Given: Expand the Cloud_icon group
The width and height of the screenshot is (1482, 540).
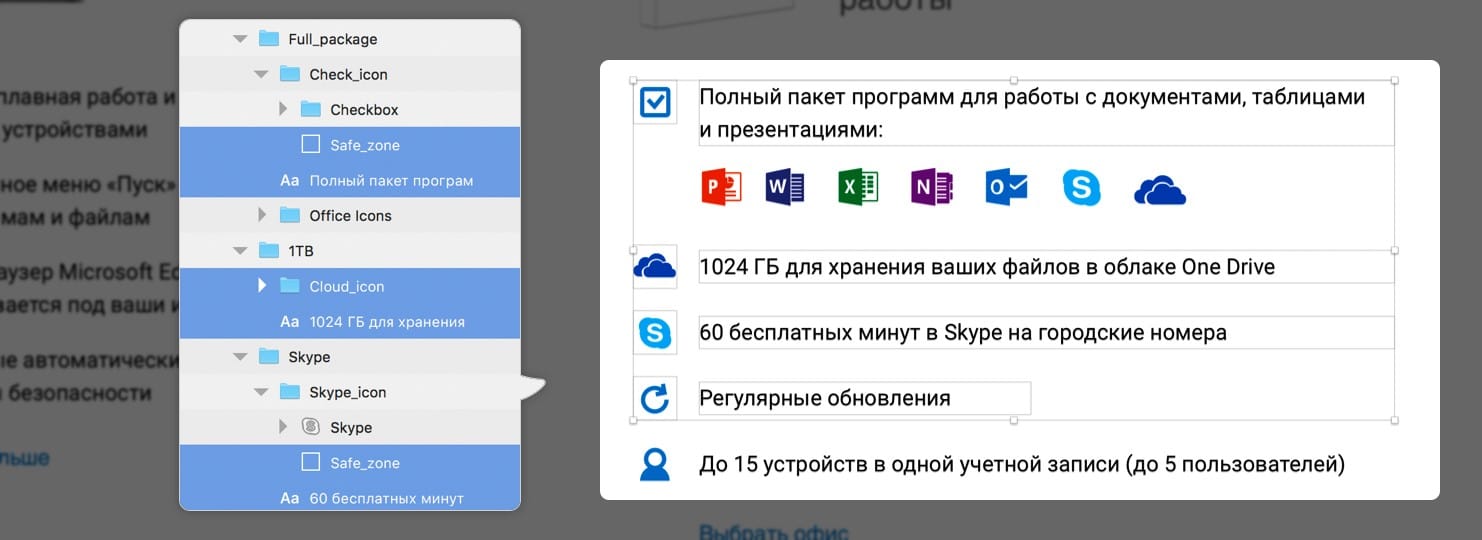Looking at the screenshot, I should coord(262,286).
